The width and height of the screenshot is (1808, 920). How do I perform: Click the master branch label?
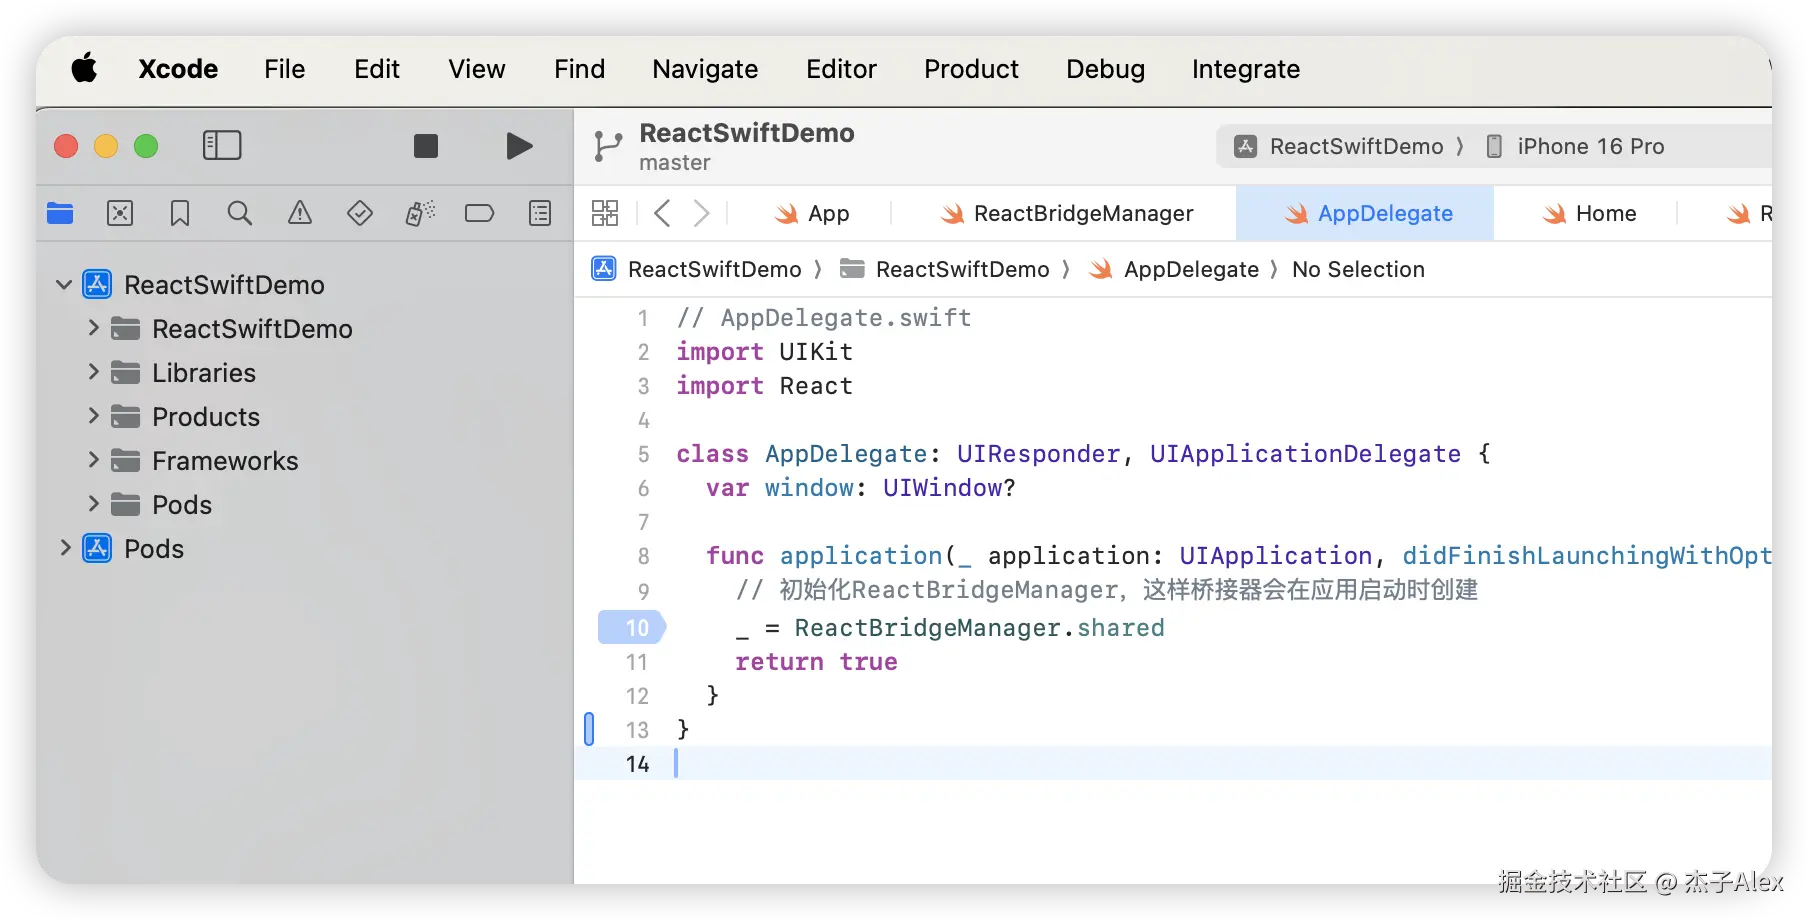coord(675,163)
